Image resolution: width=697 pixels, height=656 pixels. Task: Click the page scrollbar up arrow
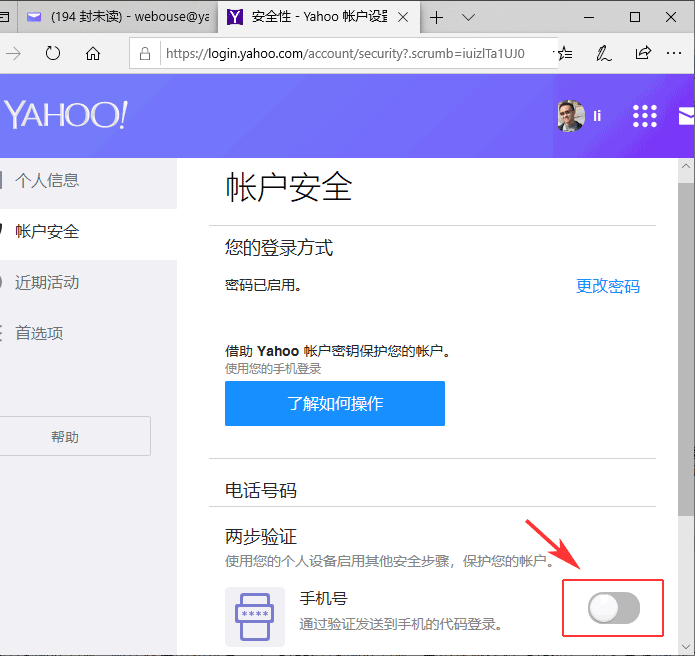(686, 167)
